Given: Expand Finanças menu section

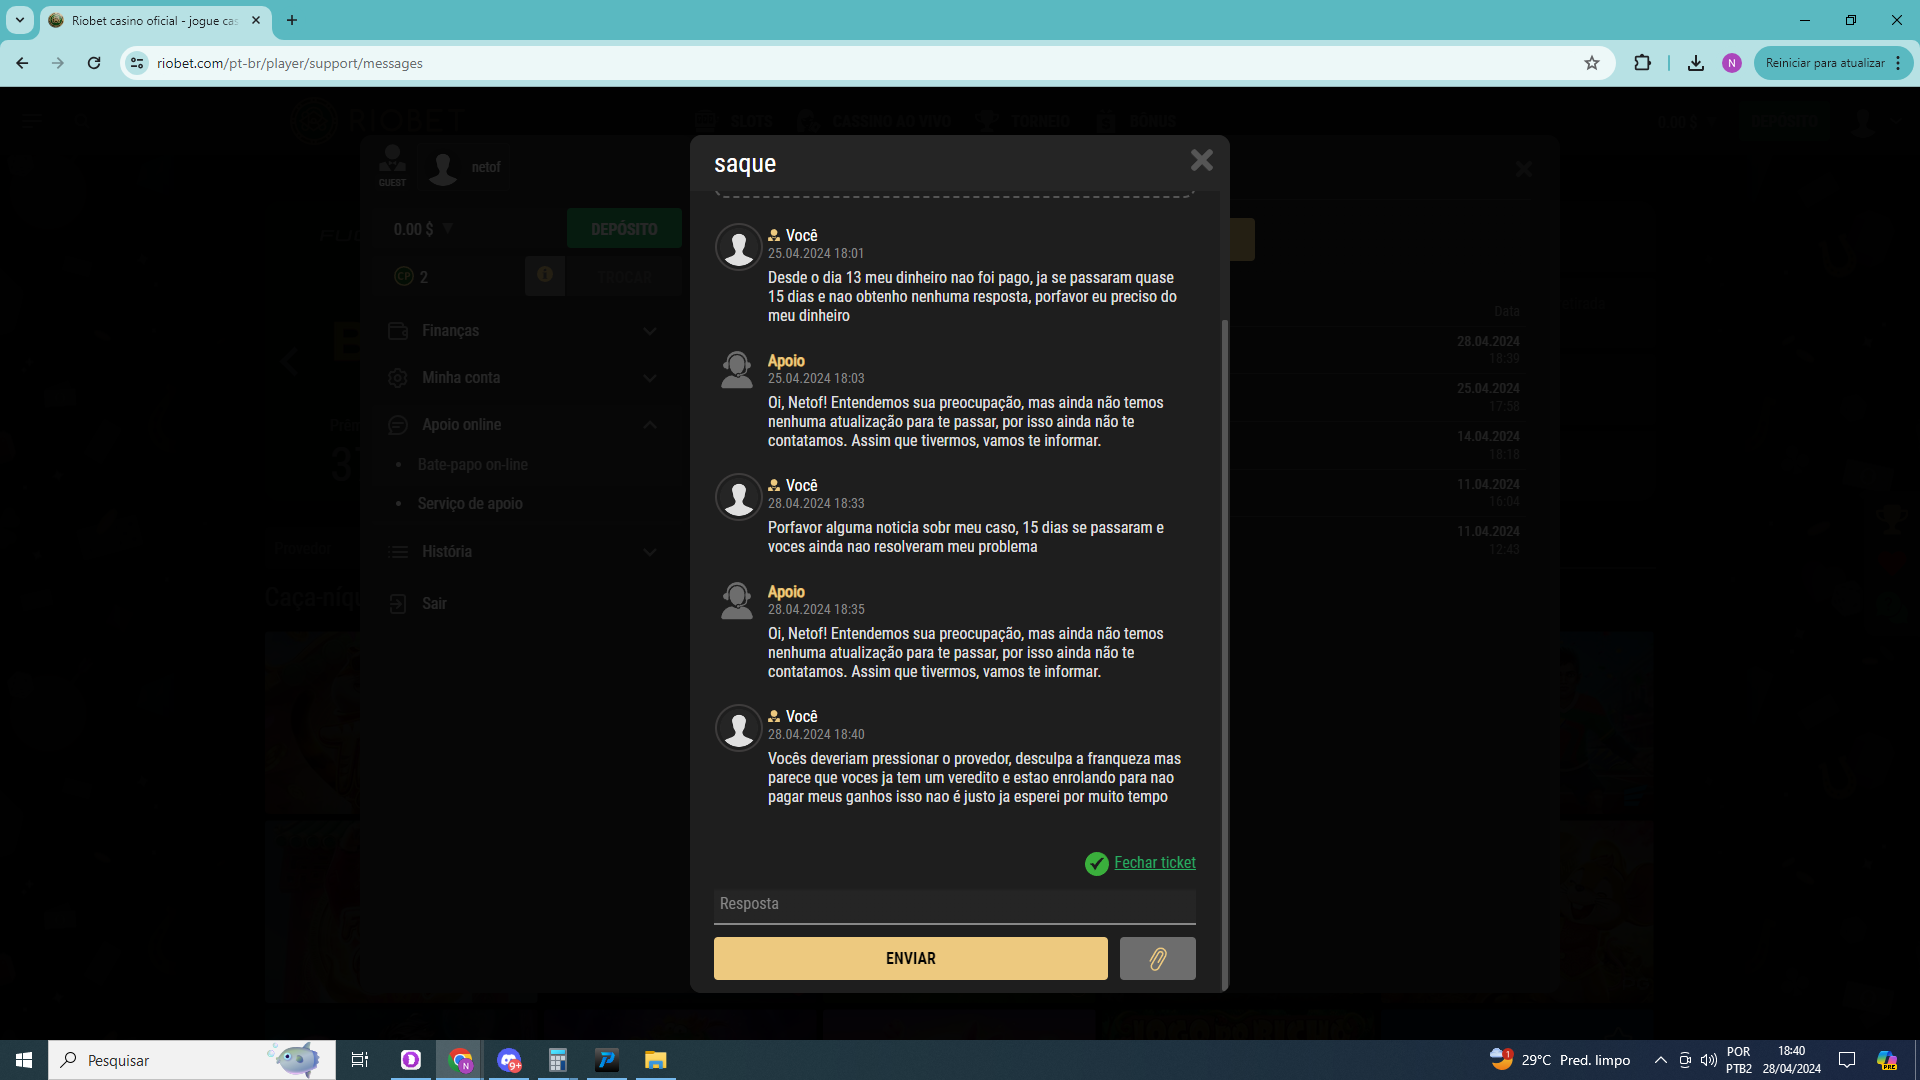Looking at the screenshot, I should coord(523,331).
